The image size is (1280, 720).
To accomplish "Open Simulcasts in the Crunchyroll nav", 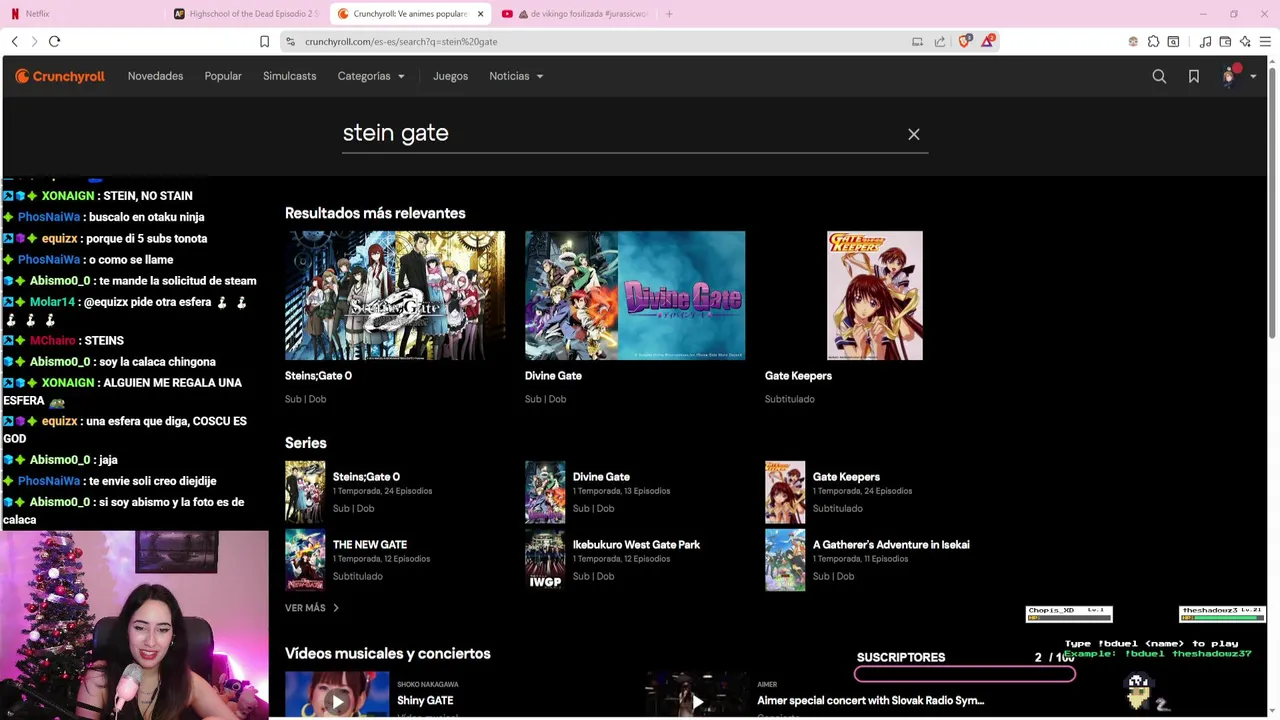I will click(x=289, y=76).
